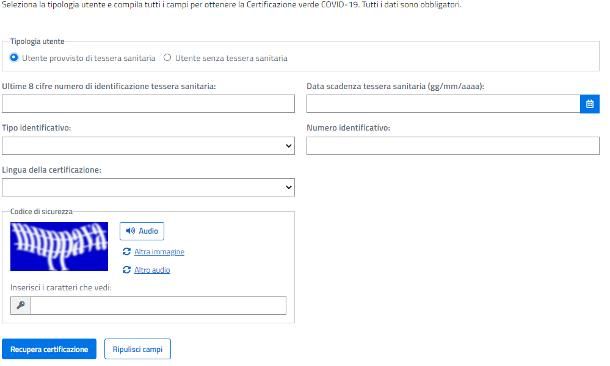Click the 'Numero identificativo:' label
Screen dimensions: 610x366
pos(348,128)
